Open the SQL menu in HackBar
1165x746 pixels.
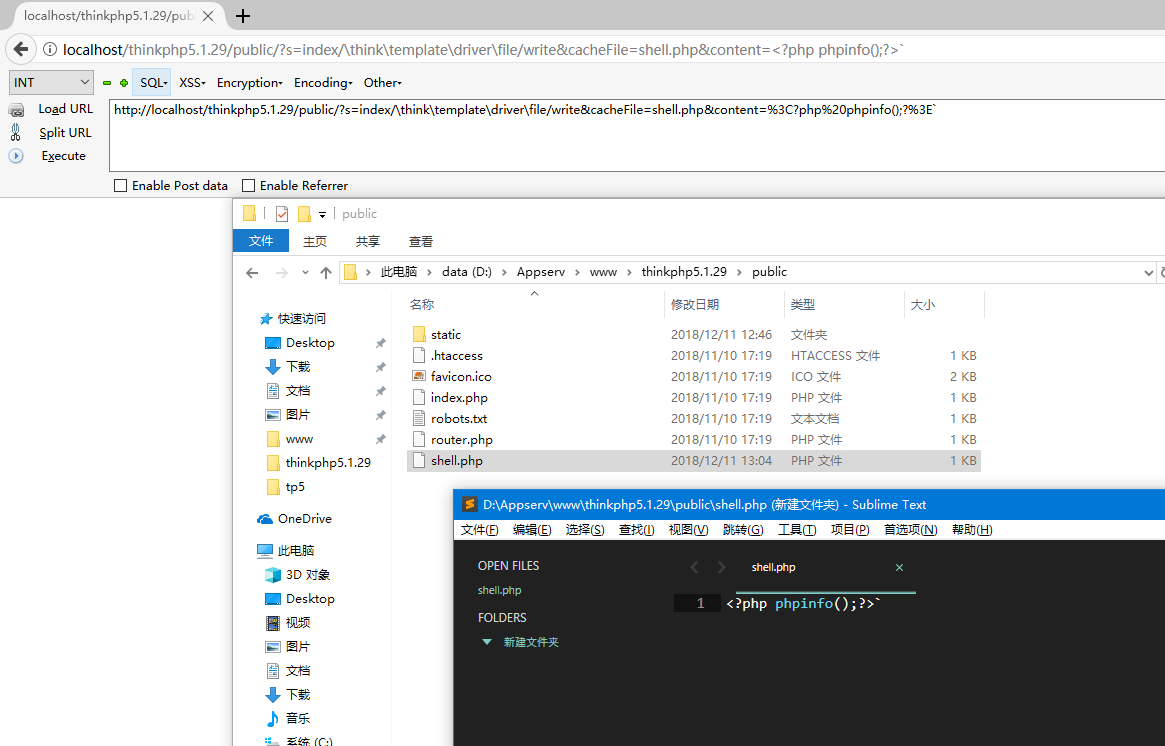153,82
